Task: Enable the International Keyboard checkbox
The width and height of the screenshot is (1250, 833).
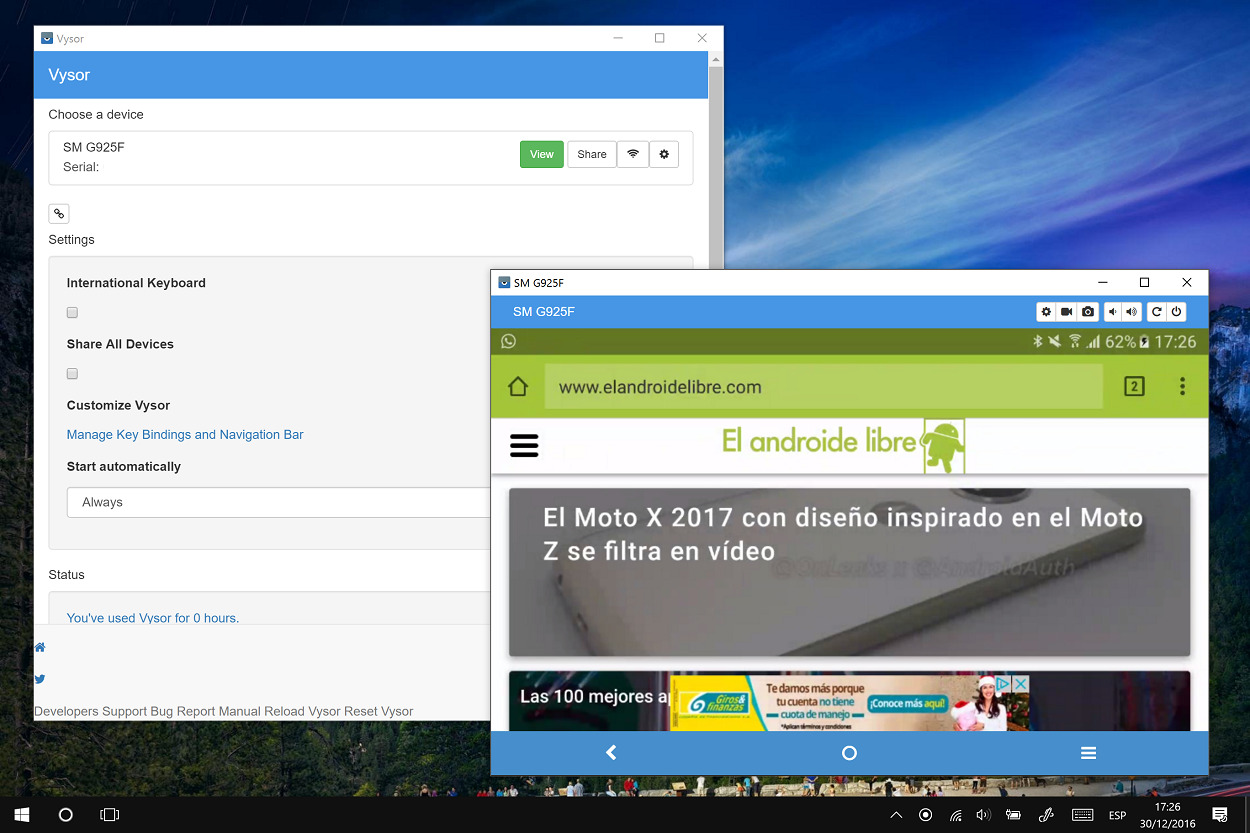Action: pyautogui.click(x=72, y=313)
